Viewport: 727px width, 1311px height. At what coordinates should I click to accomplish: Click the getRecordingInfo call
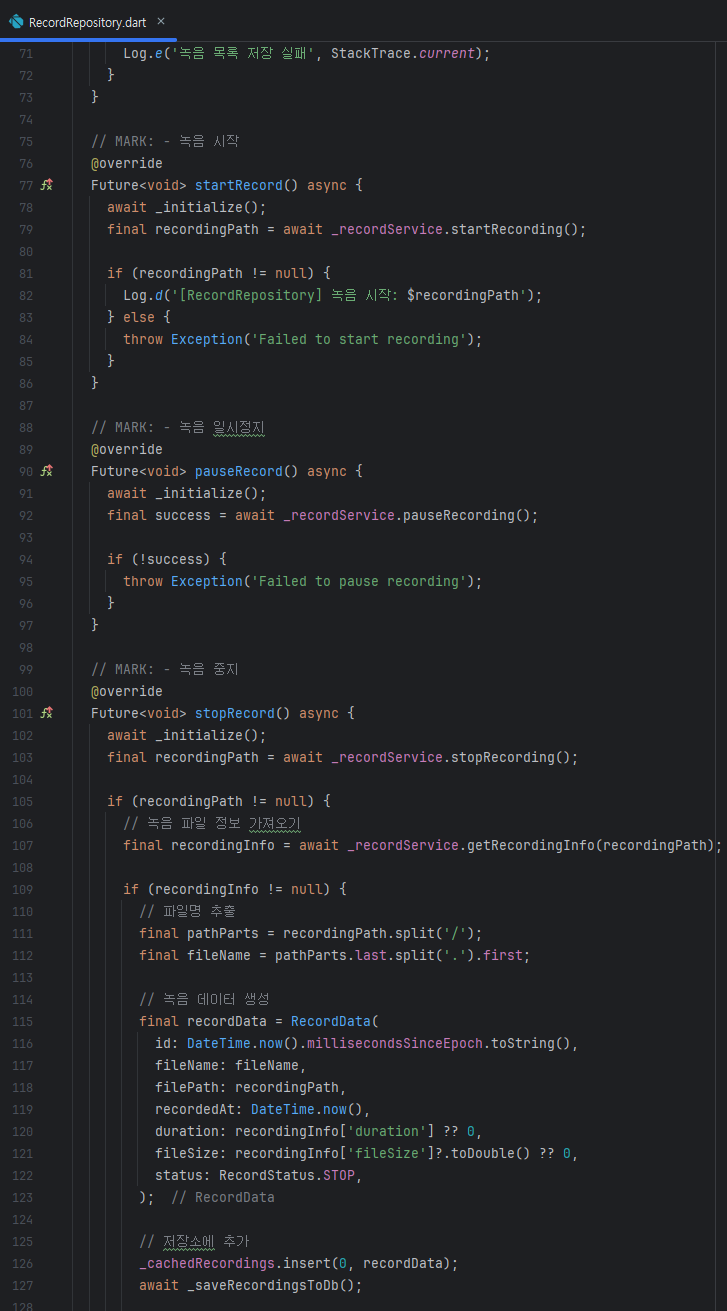531,845
